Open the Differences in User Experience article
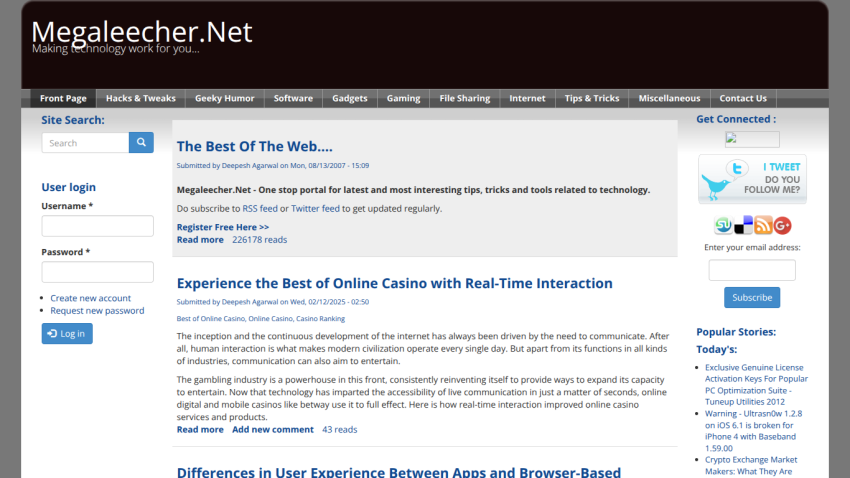The width and height of the screenshot is (850, 478). (x=398, y=471)
